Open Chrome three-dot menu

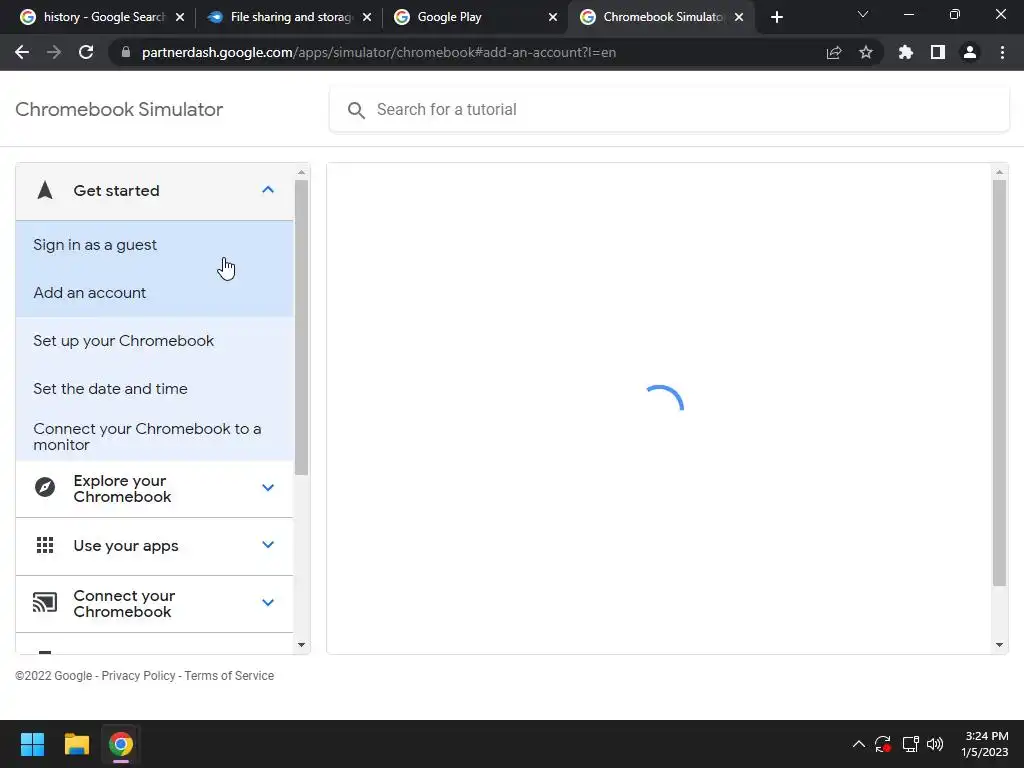coord(1002,52)
